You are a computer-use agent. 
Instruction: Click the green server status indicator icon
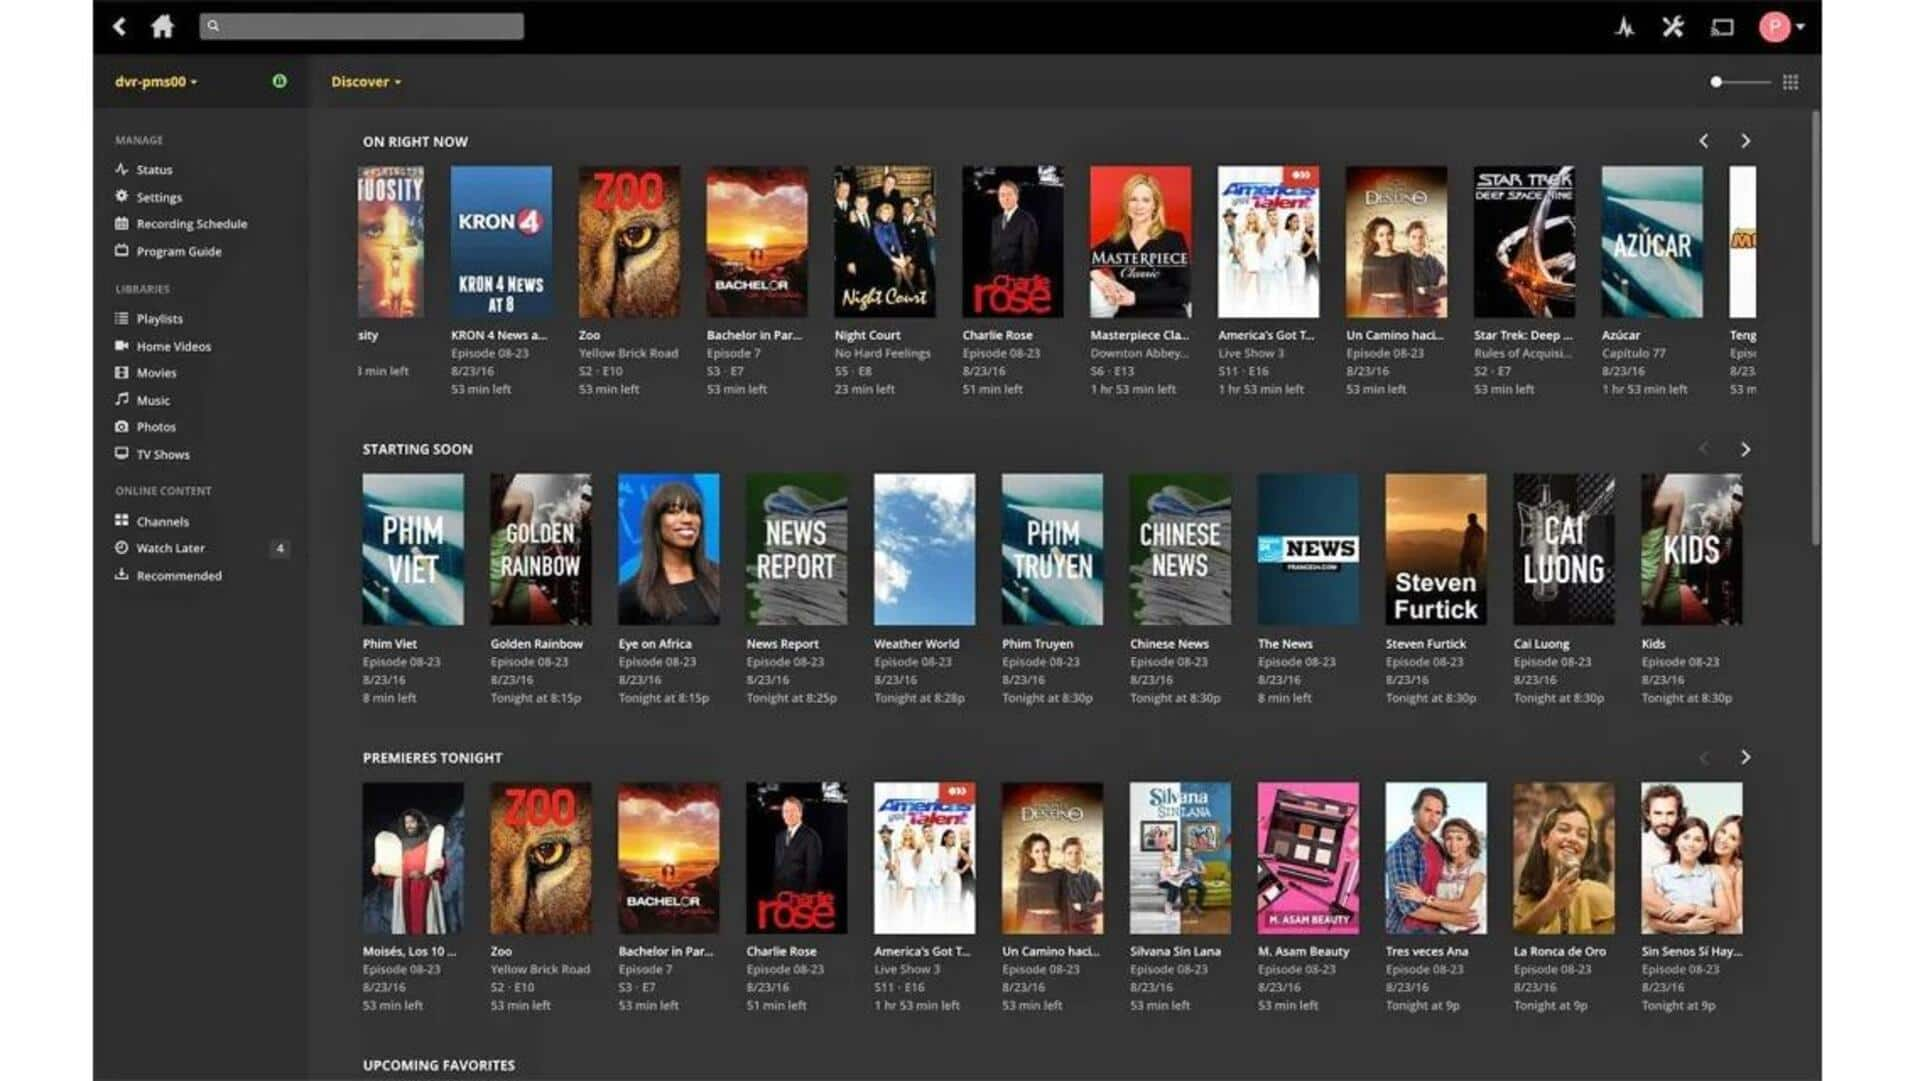pyautogui.click(x=280, y=81)
